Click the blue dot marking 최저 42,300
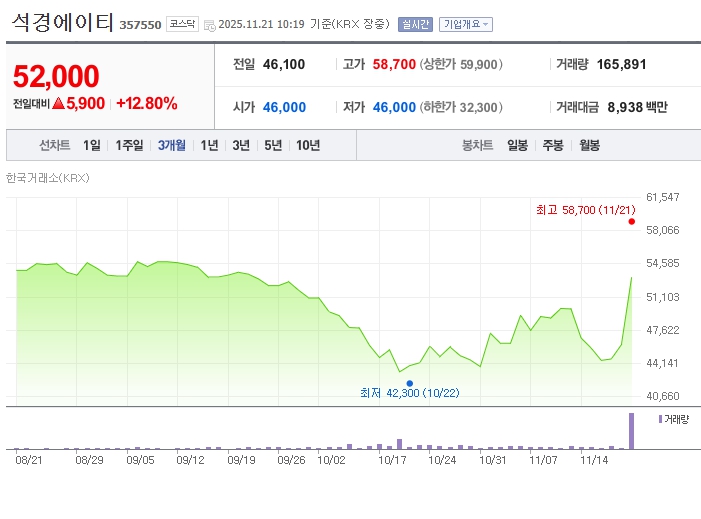The width and height of the screenshot is (701, 519). [410, 383]
